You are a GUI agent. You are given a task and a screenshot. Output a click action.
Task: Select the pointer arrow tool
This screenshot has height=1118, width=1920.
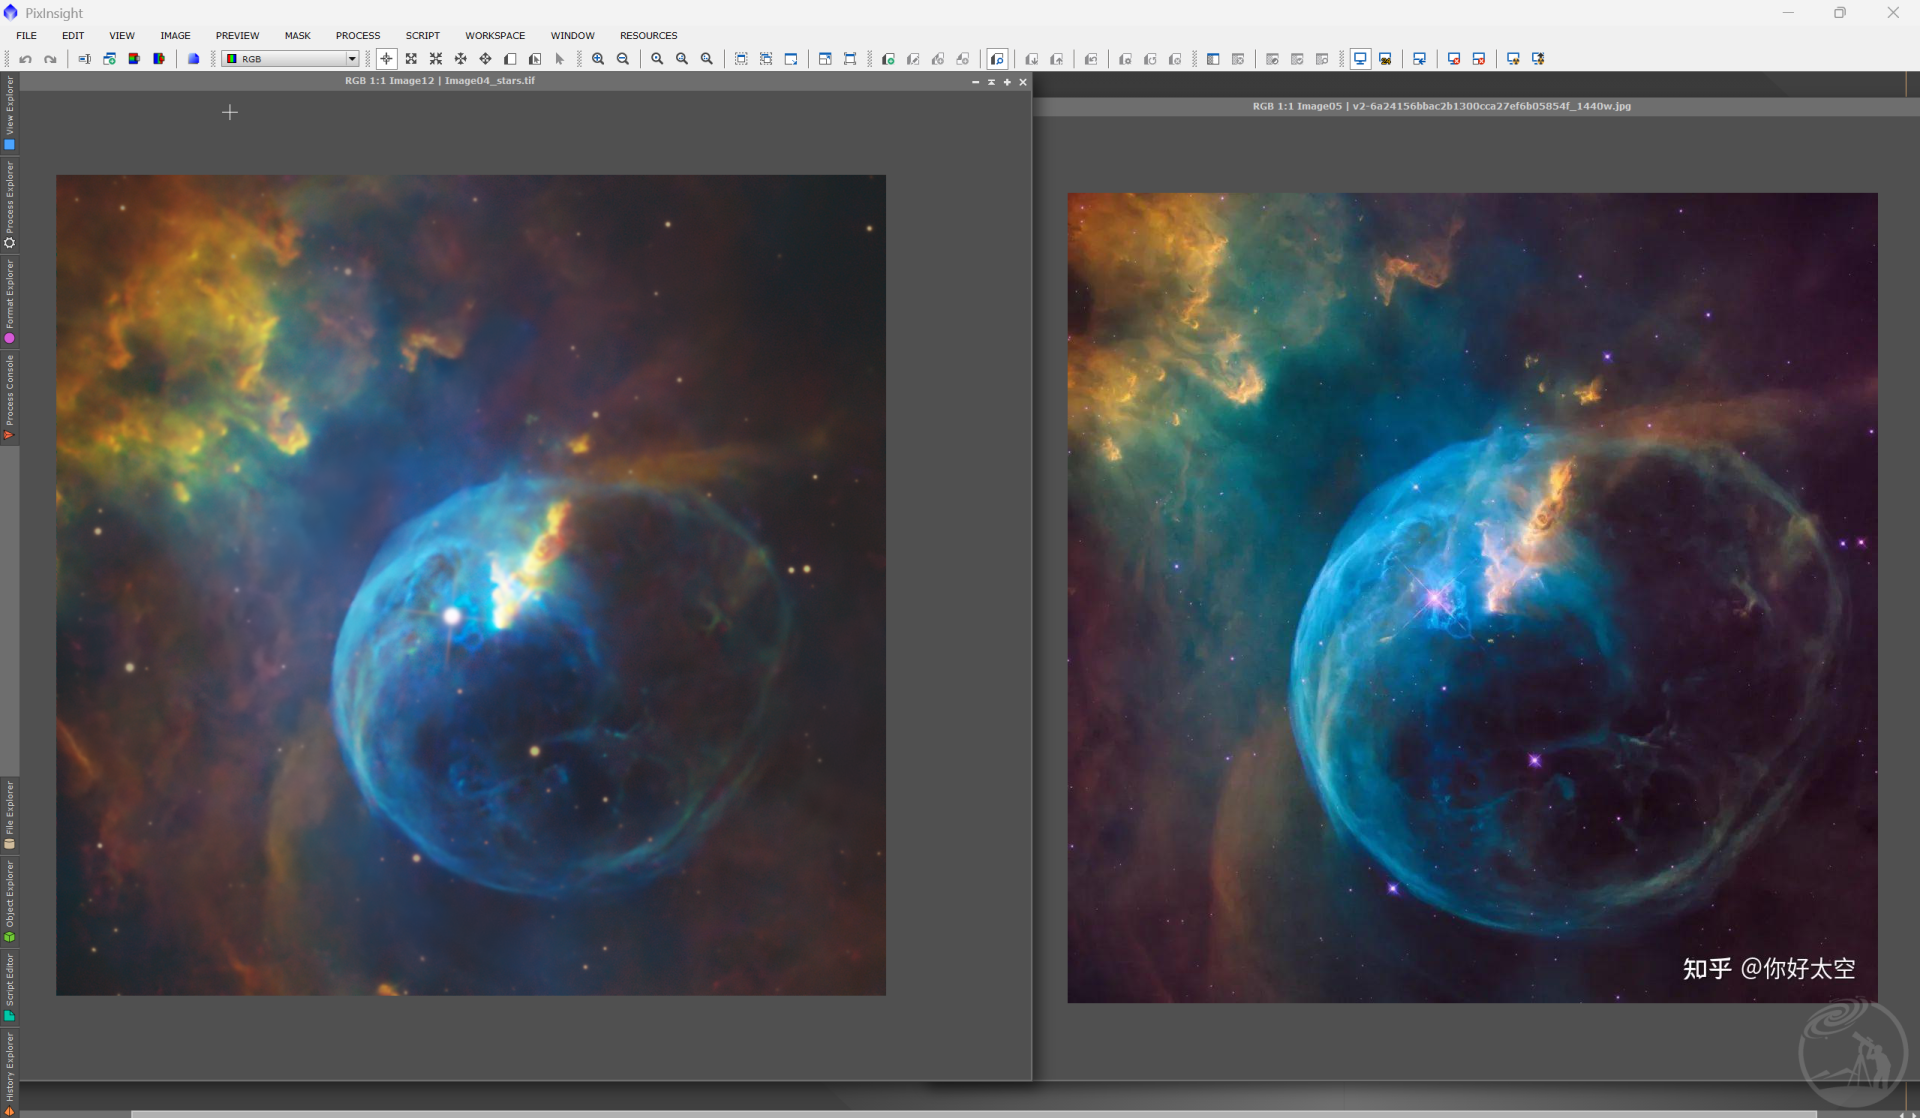click(560, 59)
